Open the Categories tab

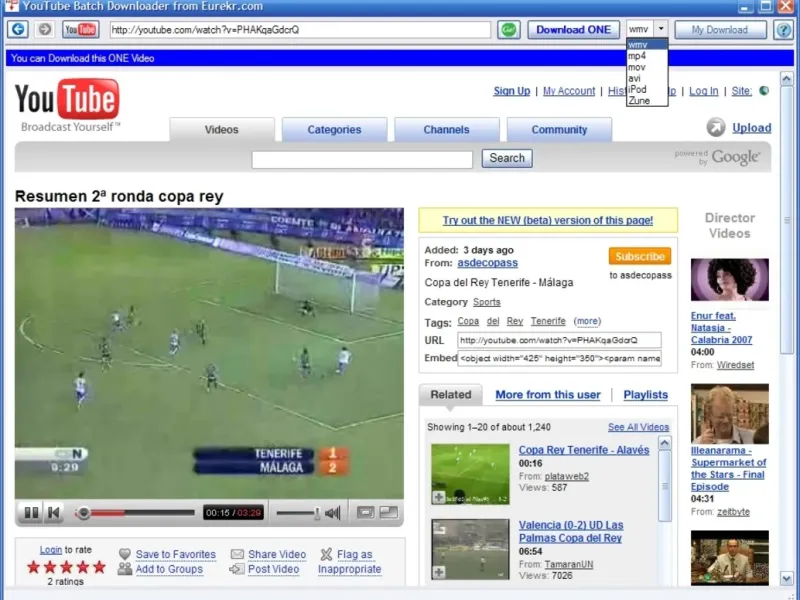(334, 130)
